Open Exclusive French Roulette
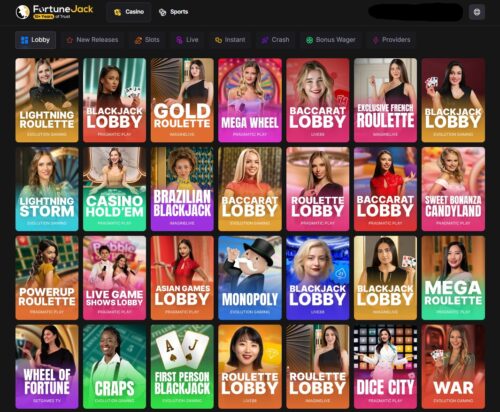 (x=385, y=100)
